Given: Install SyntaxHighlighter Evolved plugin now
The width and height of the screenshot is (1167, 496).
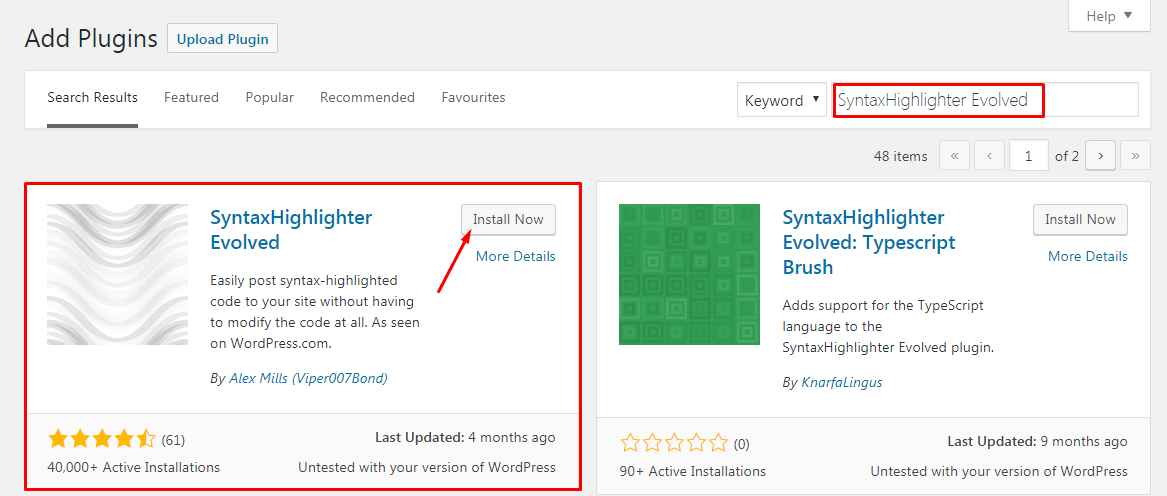Looking at the screenshot, I should [x=508, y=220].
